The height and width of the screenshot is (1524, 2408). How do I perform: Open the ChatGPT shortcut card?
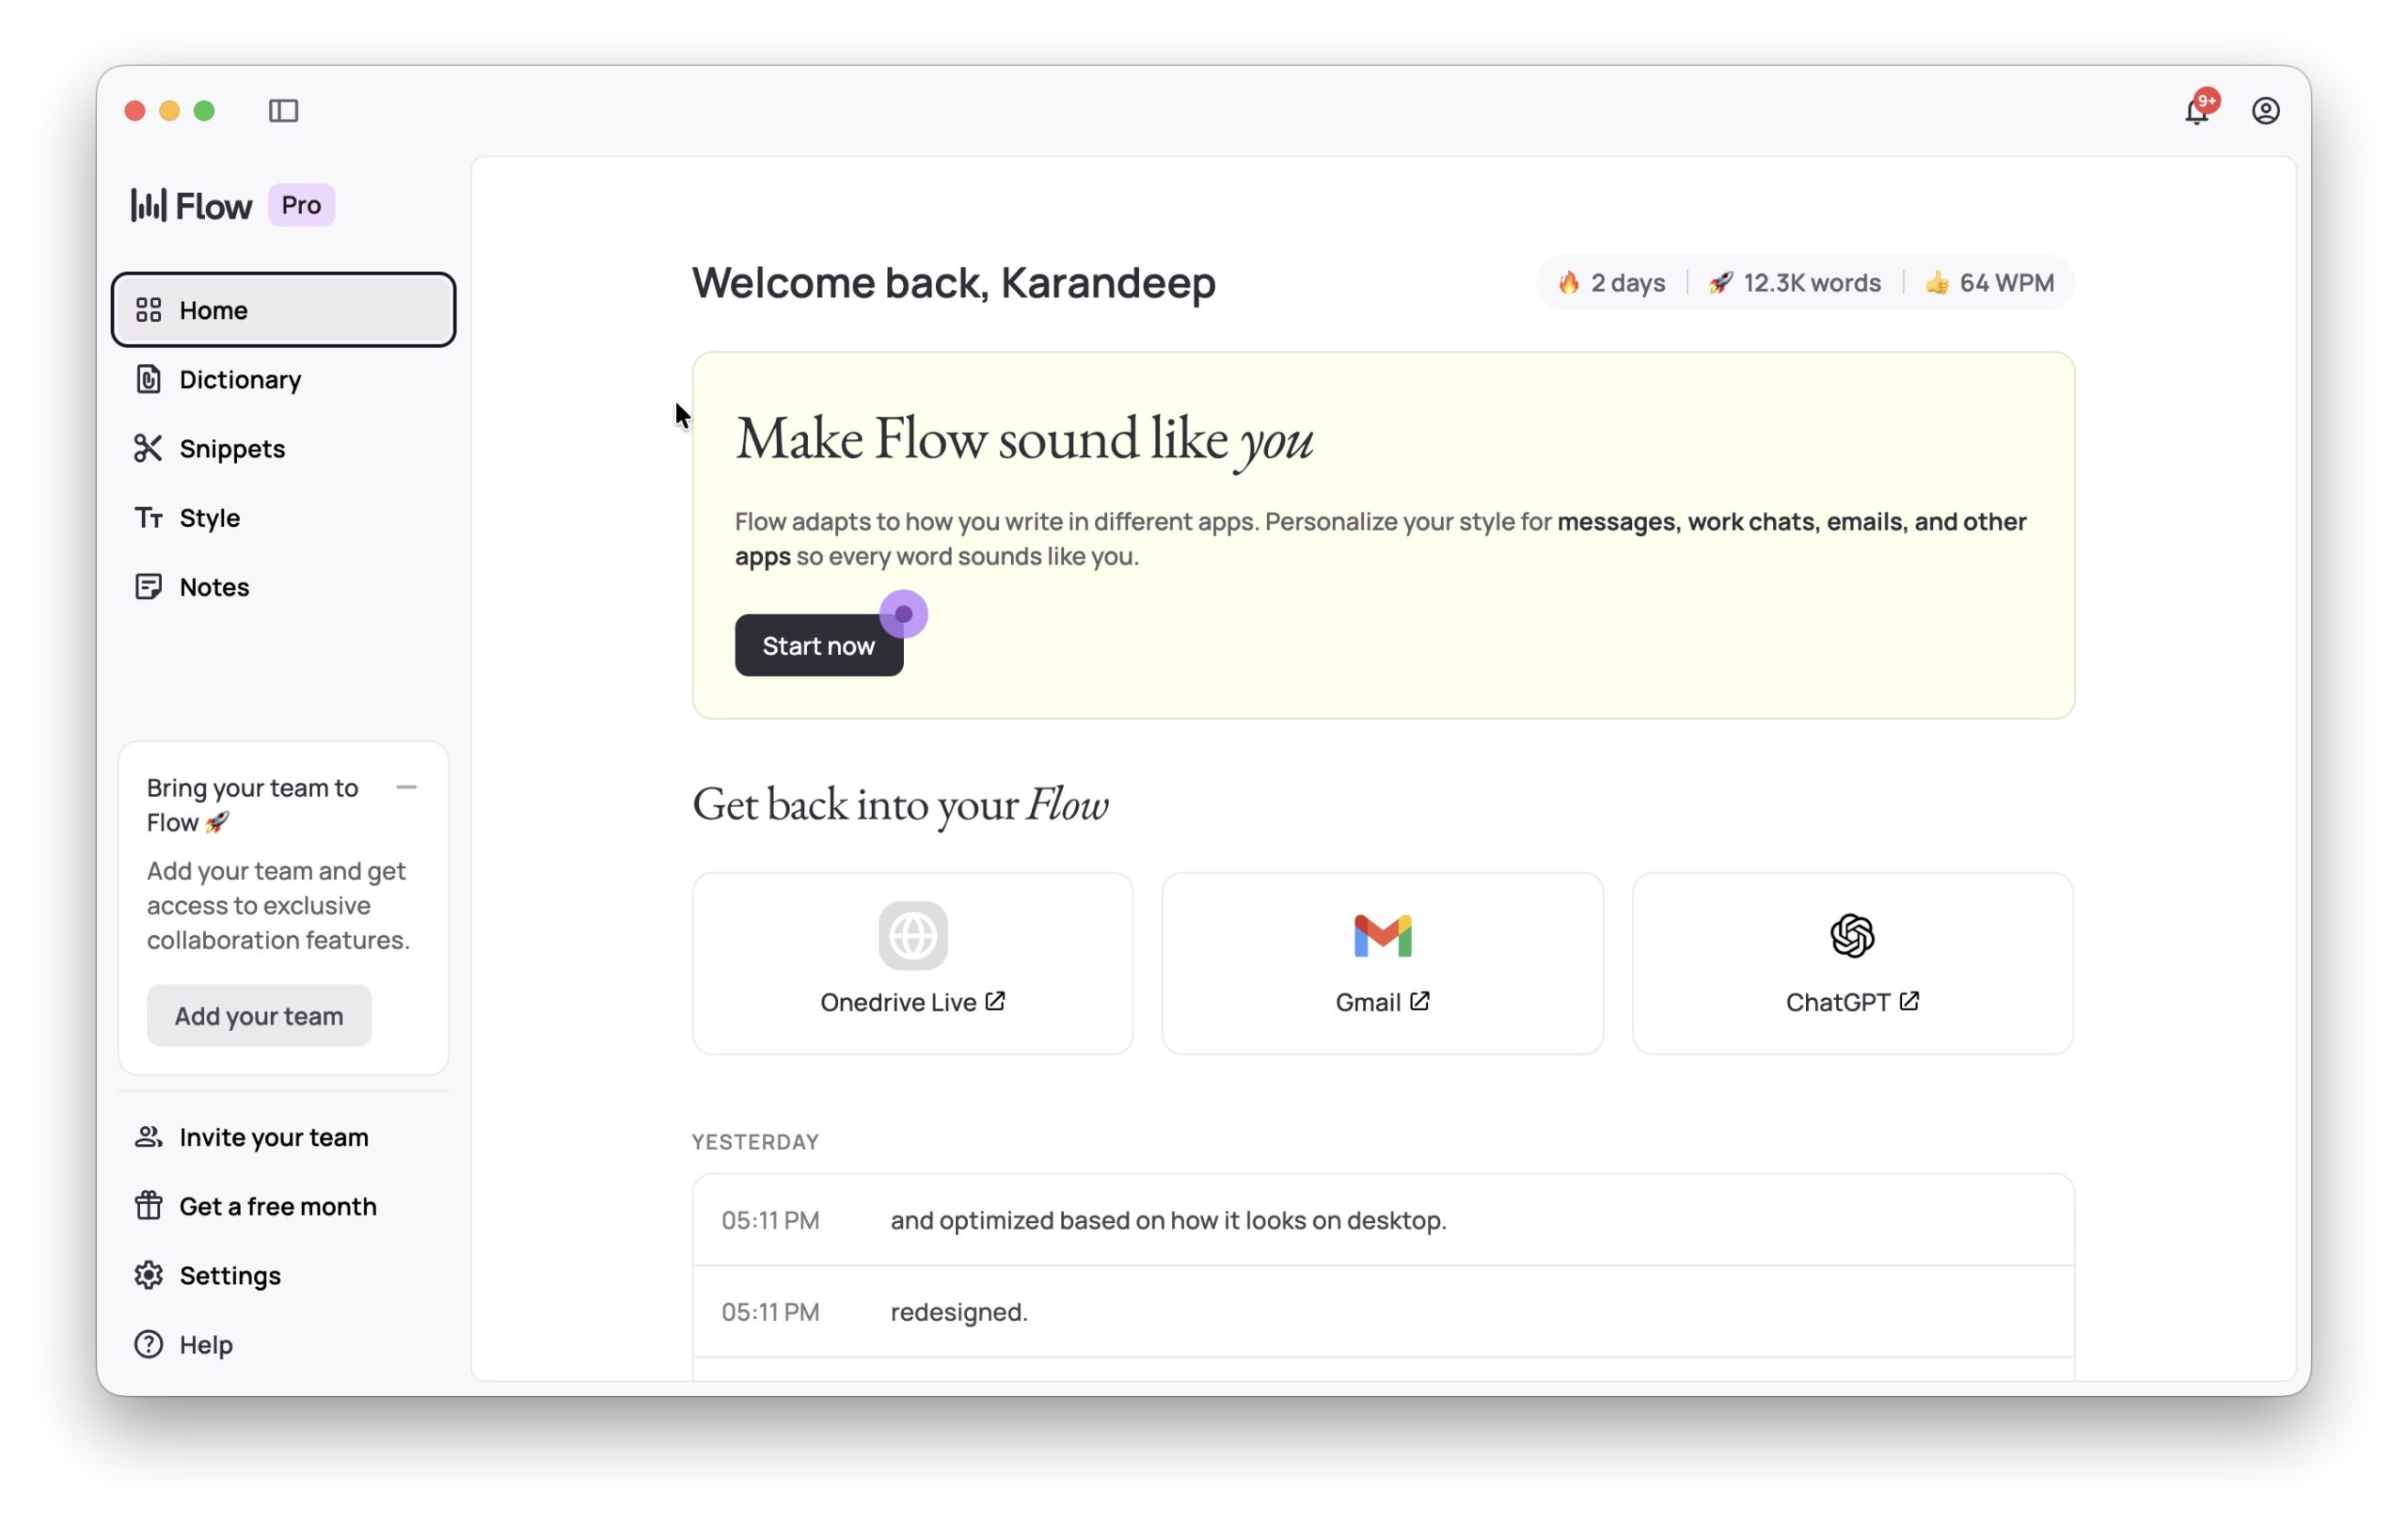click(1852, 962)
